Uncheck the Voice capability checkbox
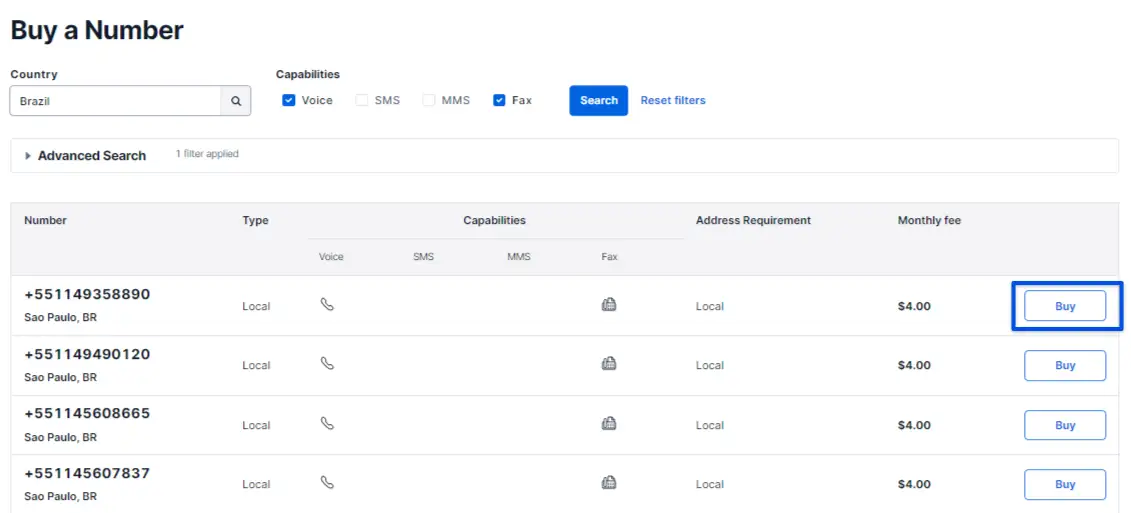1131x513 pixels. tap(289, 100)
